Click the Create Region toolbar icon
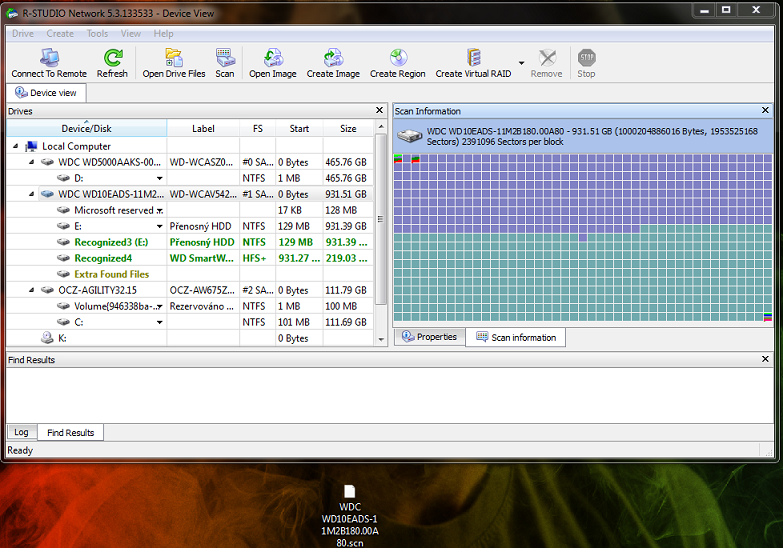This screenshot has width=783, height=548. pyautogui.click(x=398, y=58)
